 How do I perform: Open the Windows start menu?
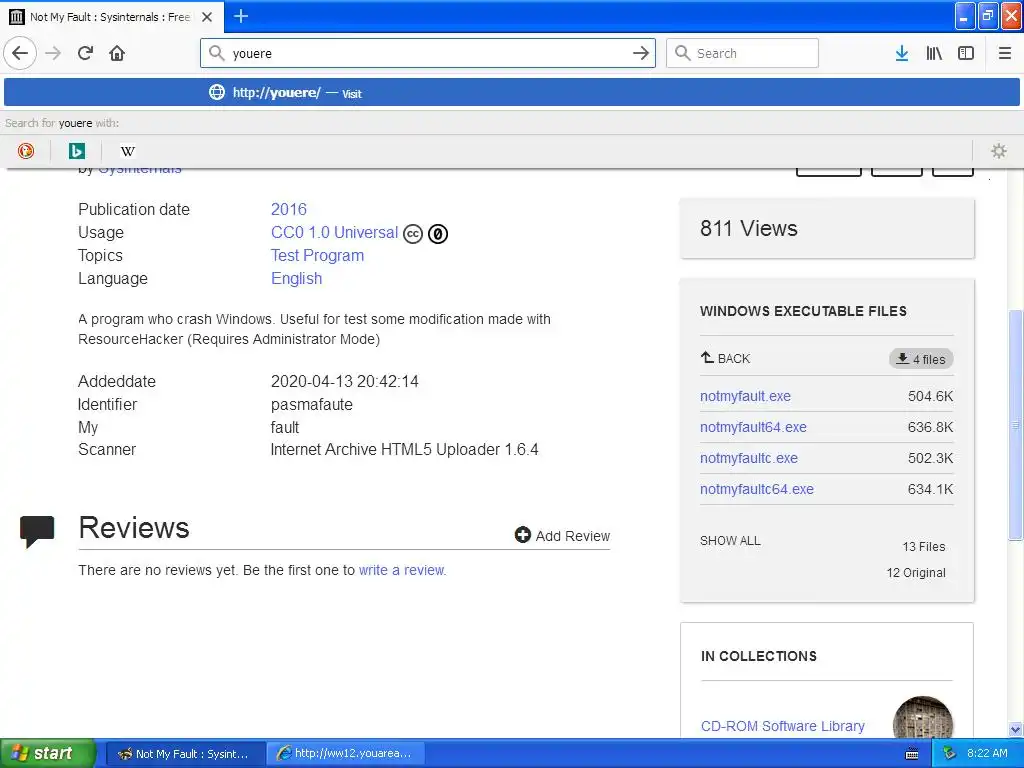(x=47, y=753)
